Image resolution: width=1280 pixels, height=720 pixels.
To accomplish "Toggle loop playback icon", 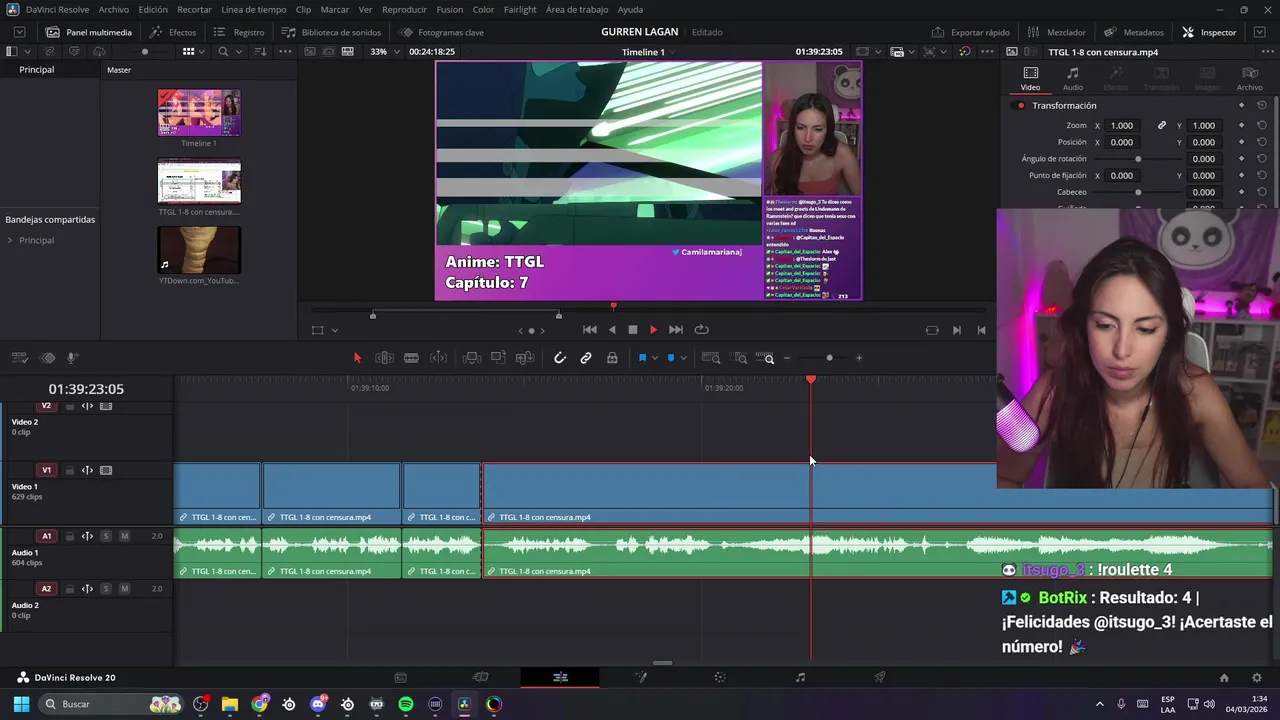I will (x=702, y=330).
